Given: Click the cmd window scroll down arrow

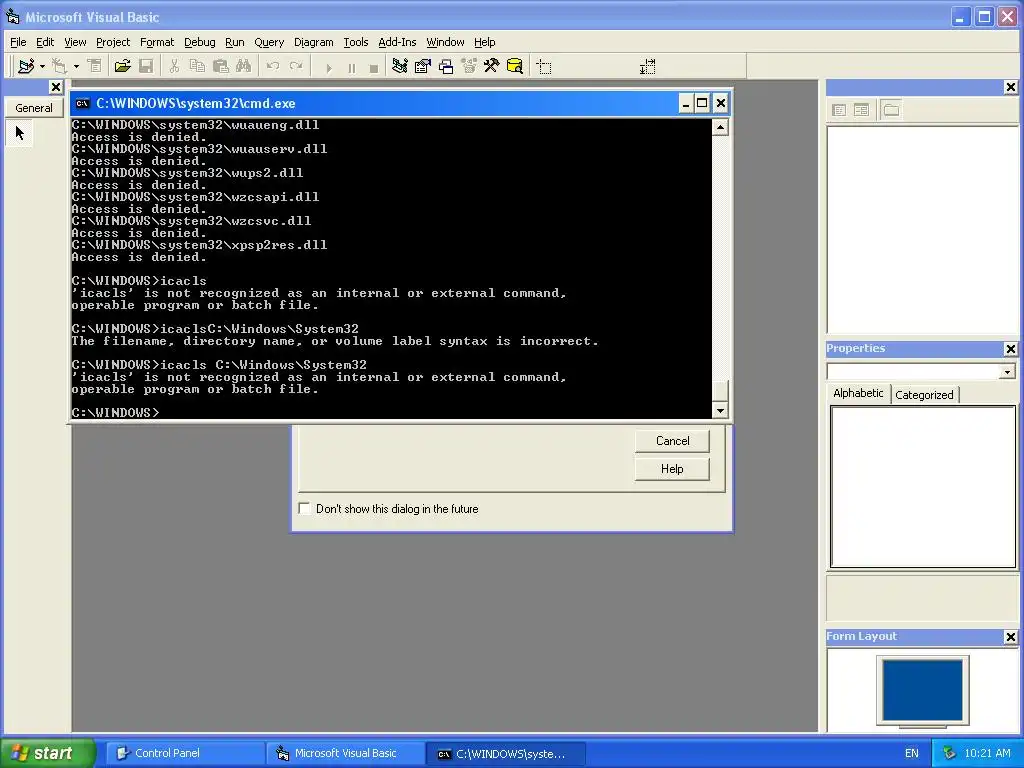Looking at the screenshot, I should click(x=720, y=410).
